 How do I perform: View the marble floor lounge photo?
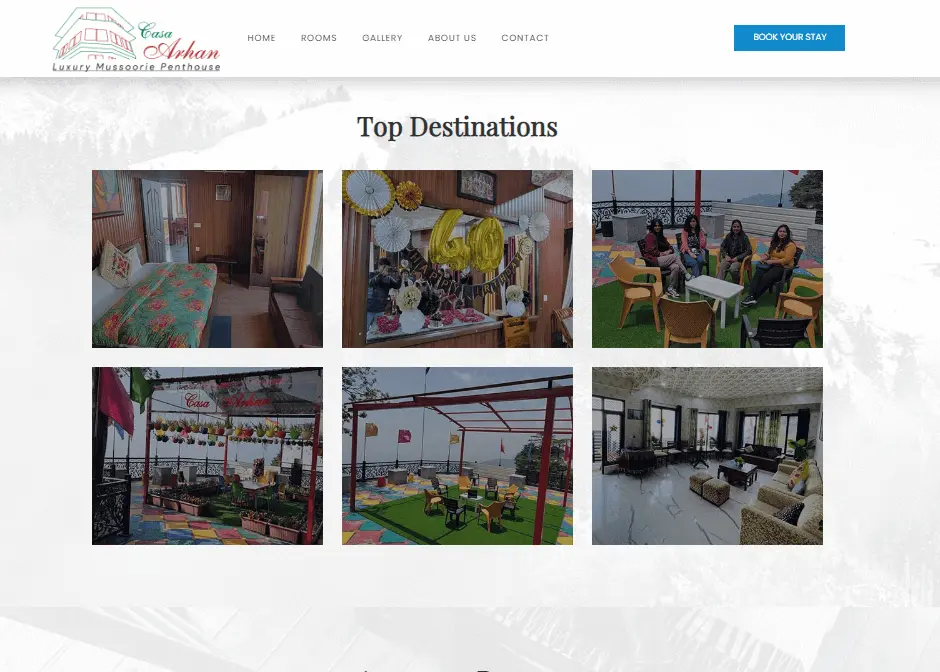[707, 456]
